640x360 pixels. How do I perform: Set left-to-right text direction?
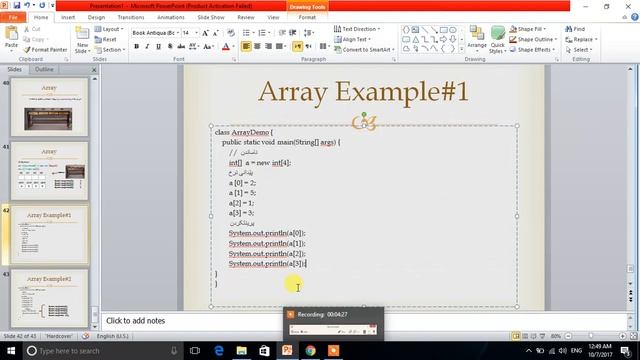tap(297, 46)
